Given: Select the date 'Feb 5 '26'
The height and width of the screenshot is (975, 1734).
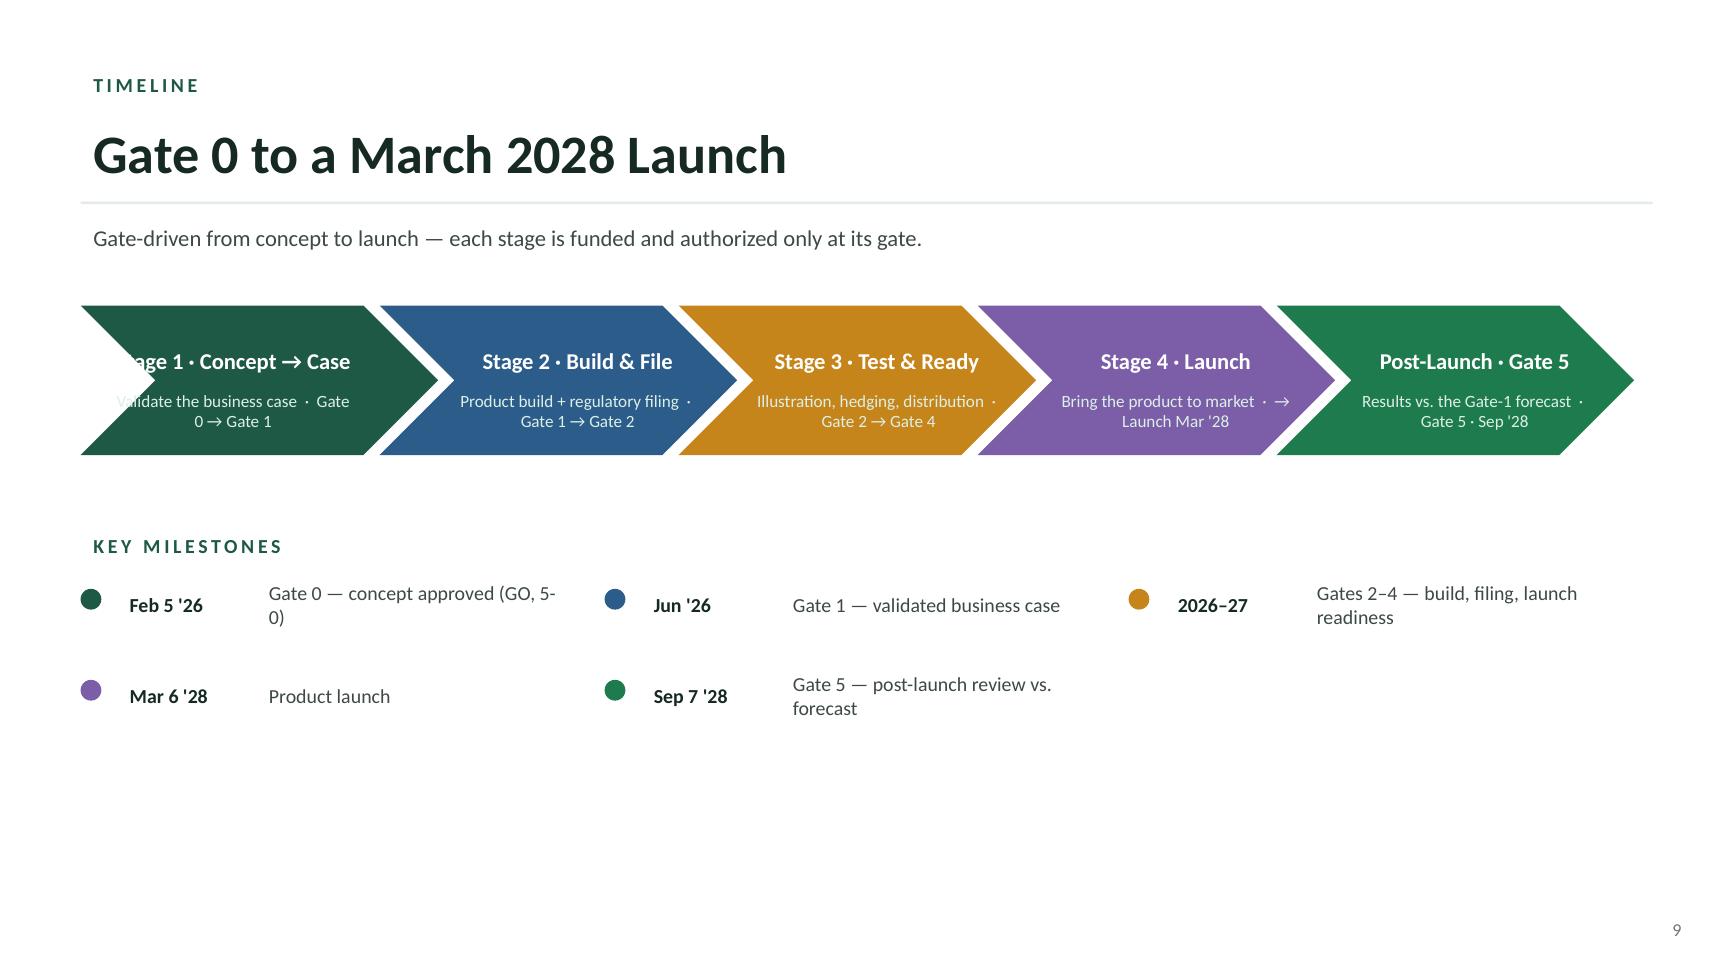Looking at the screenshot, I should coord(166,606).
